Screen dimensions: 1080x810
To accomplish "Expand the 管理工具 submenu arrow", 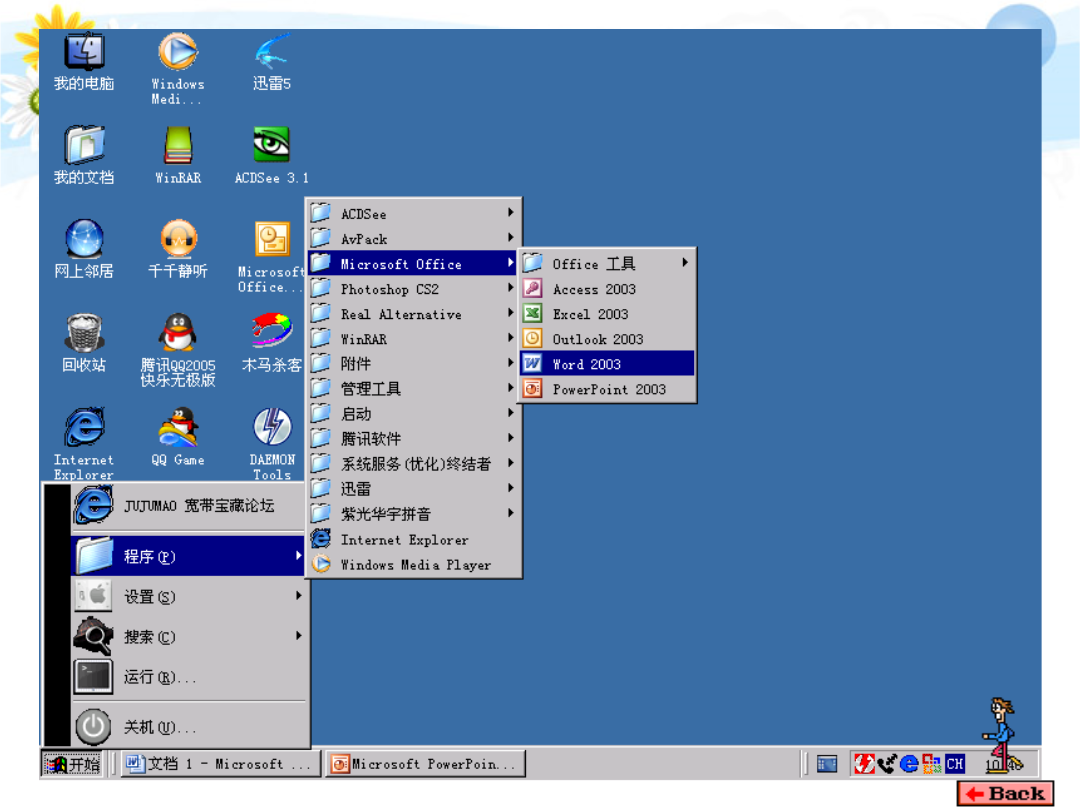I will [x=510, y=388].
